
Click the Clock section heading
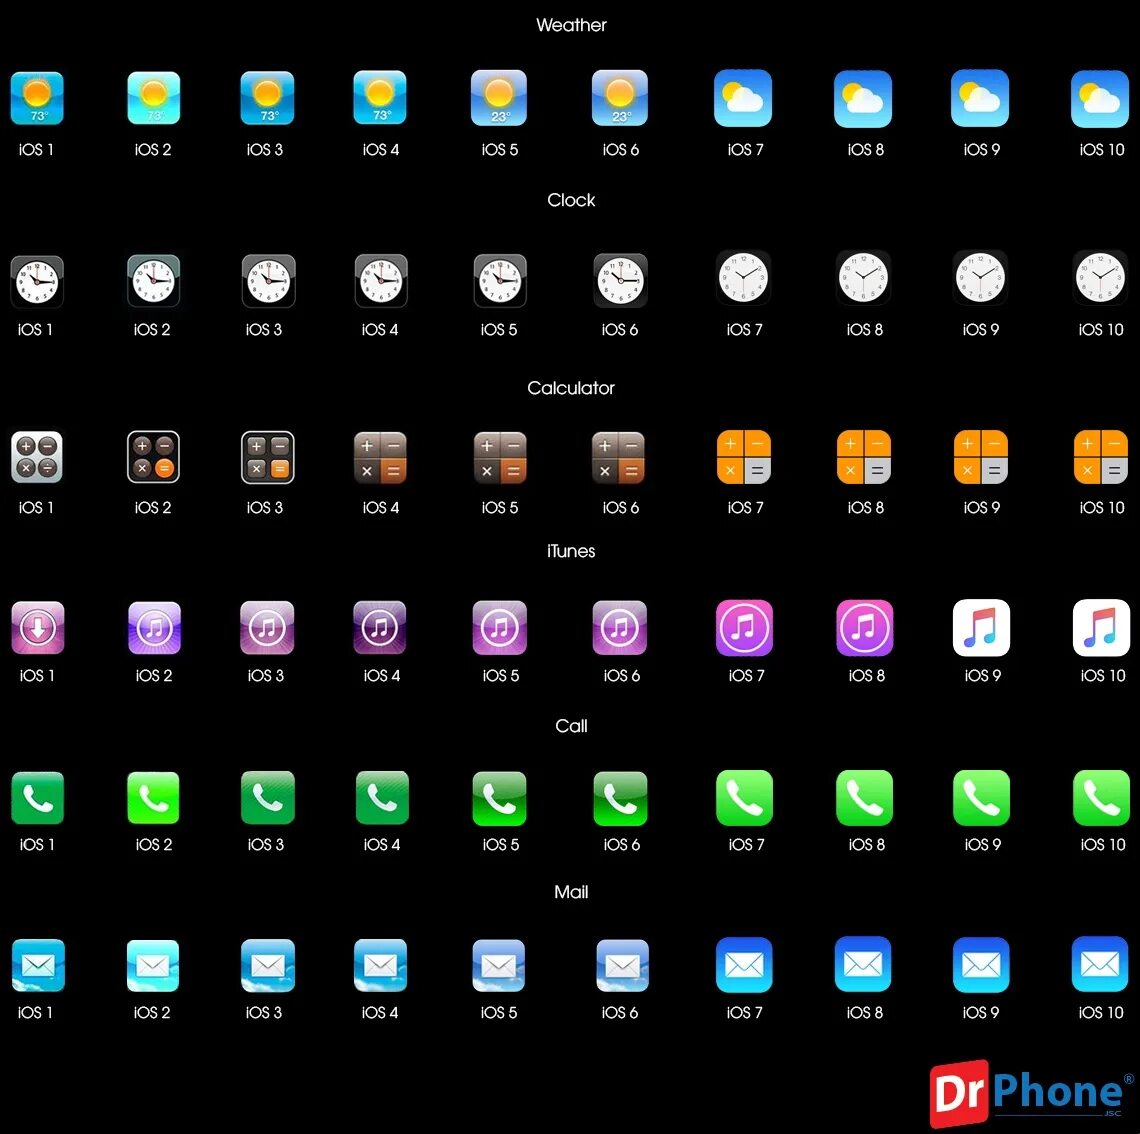click(571, 200)
